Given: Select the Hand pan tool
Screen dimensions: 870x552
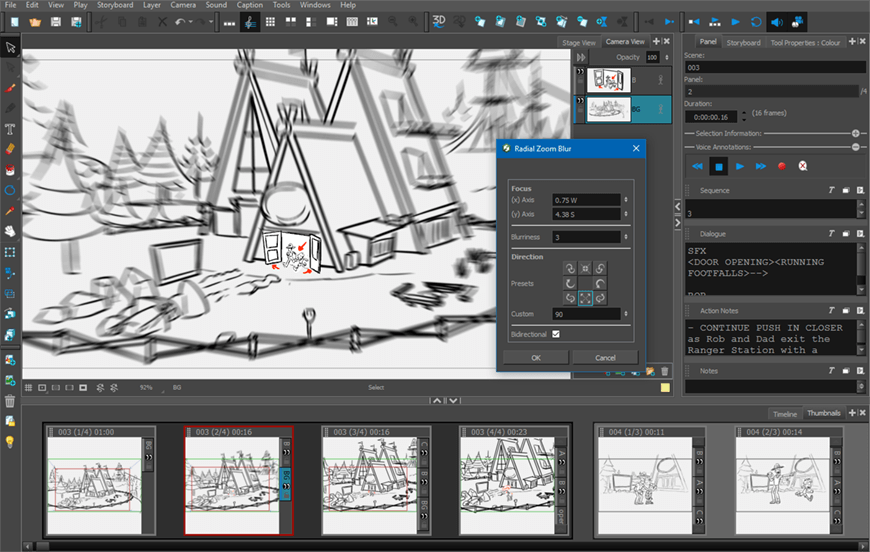Looking at the screenshot, I should [10, 231].
